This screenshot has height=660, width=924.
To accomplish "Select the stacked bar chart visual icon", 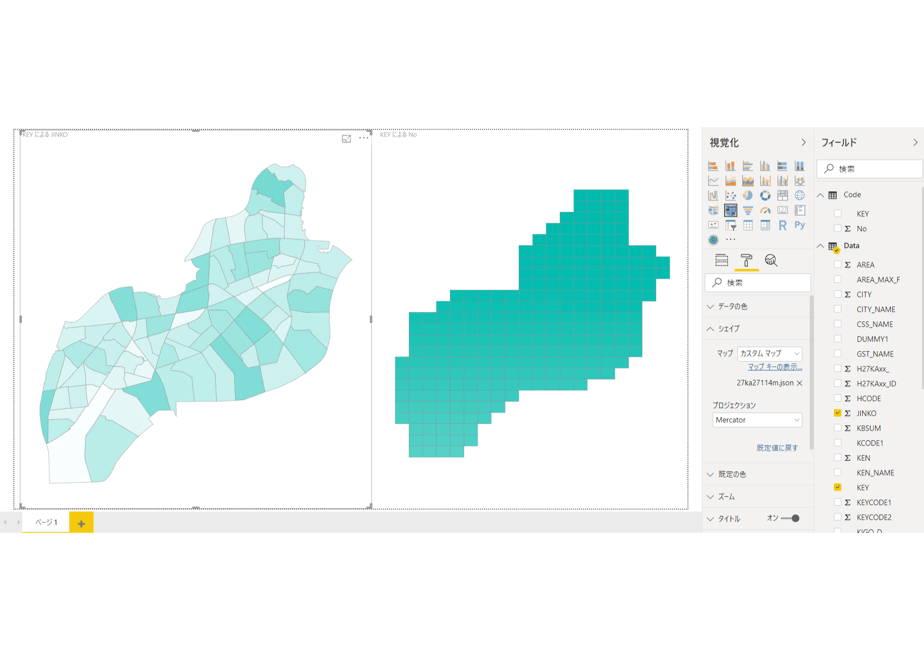I will click(x=713, y=166).
